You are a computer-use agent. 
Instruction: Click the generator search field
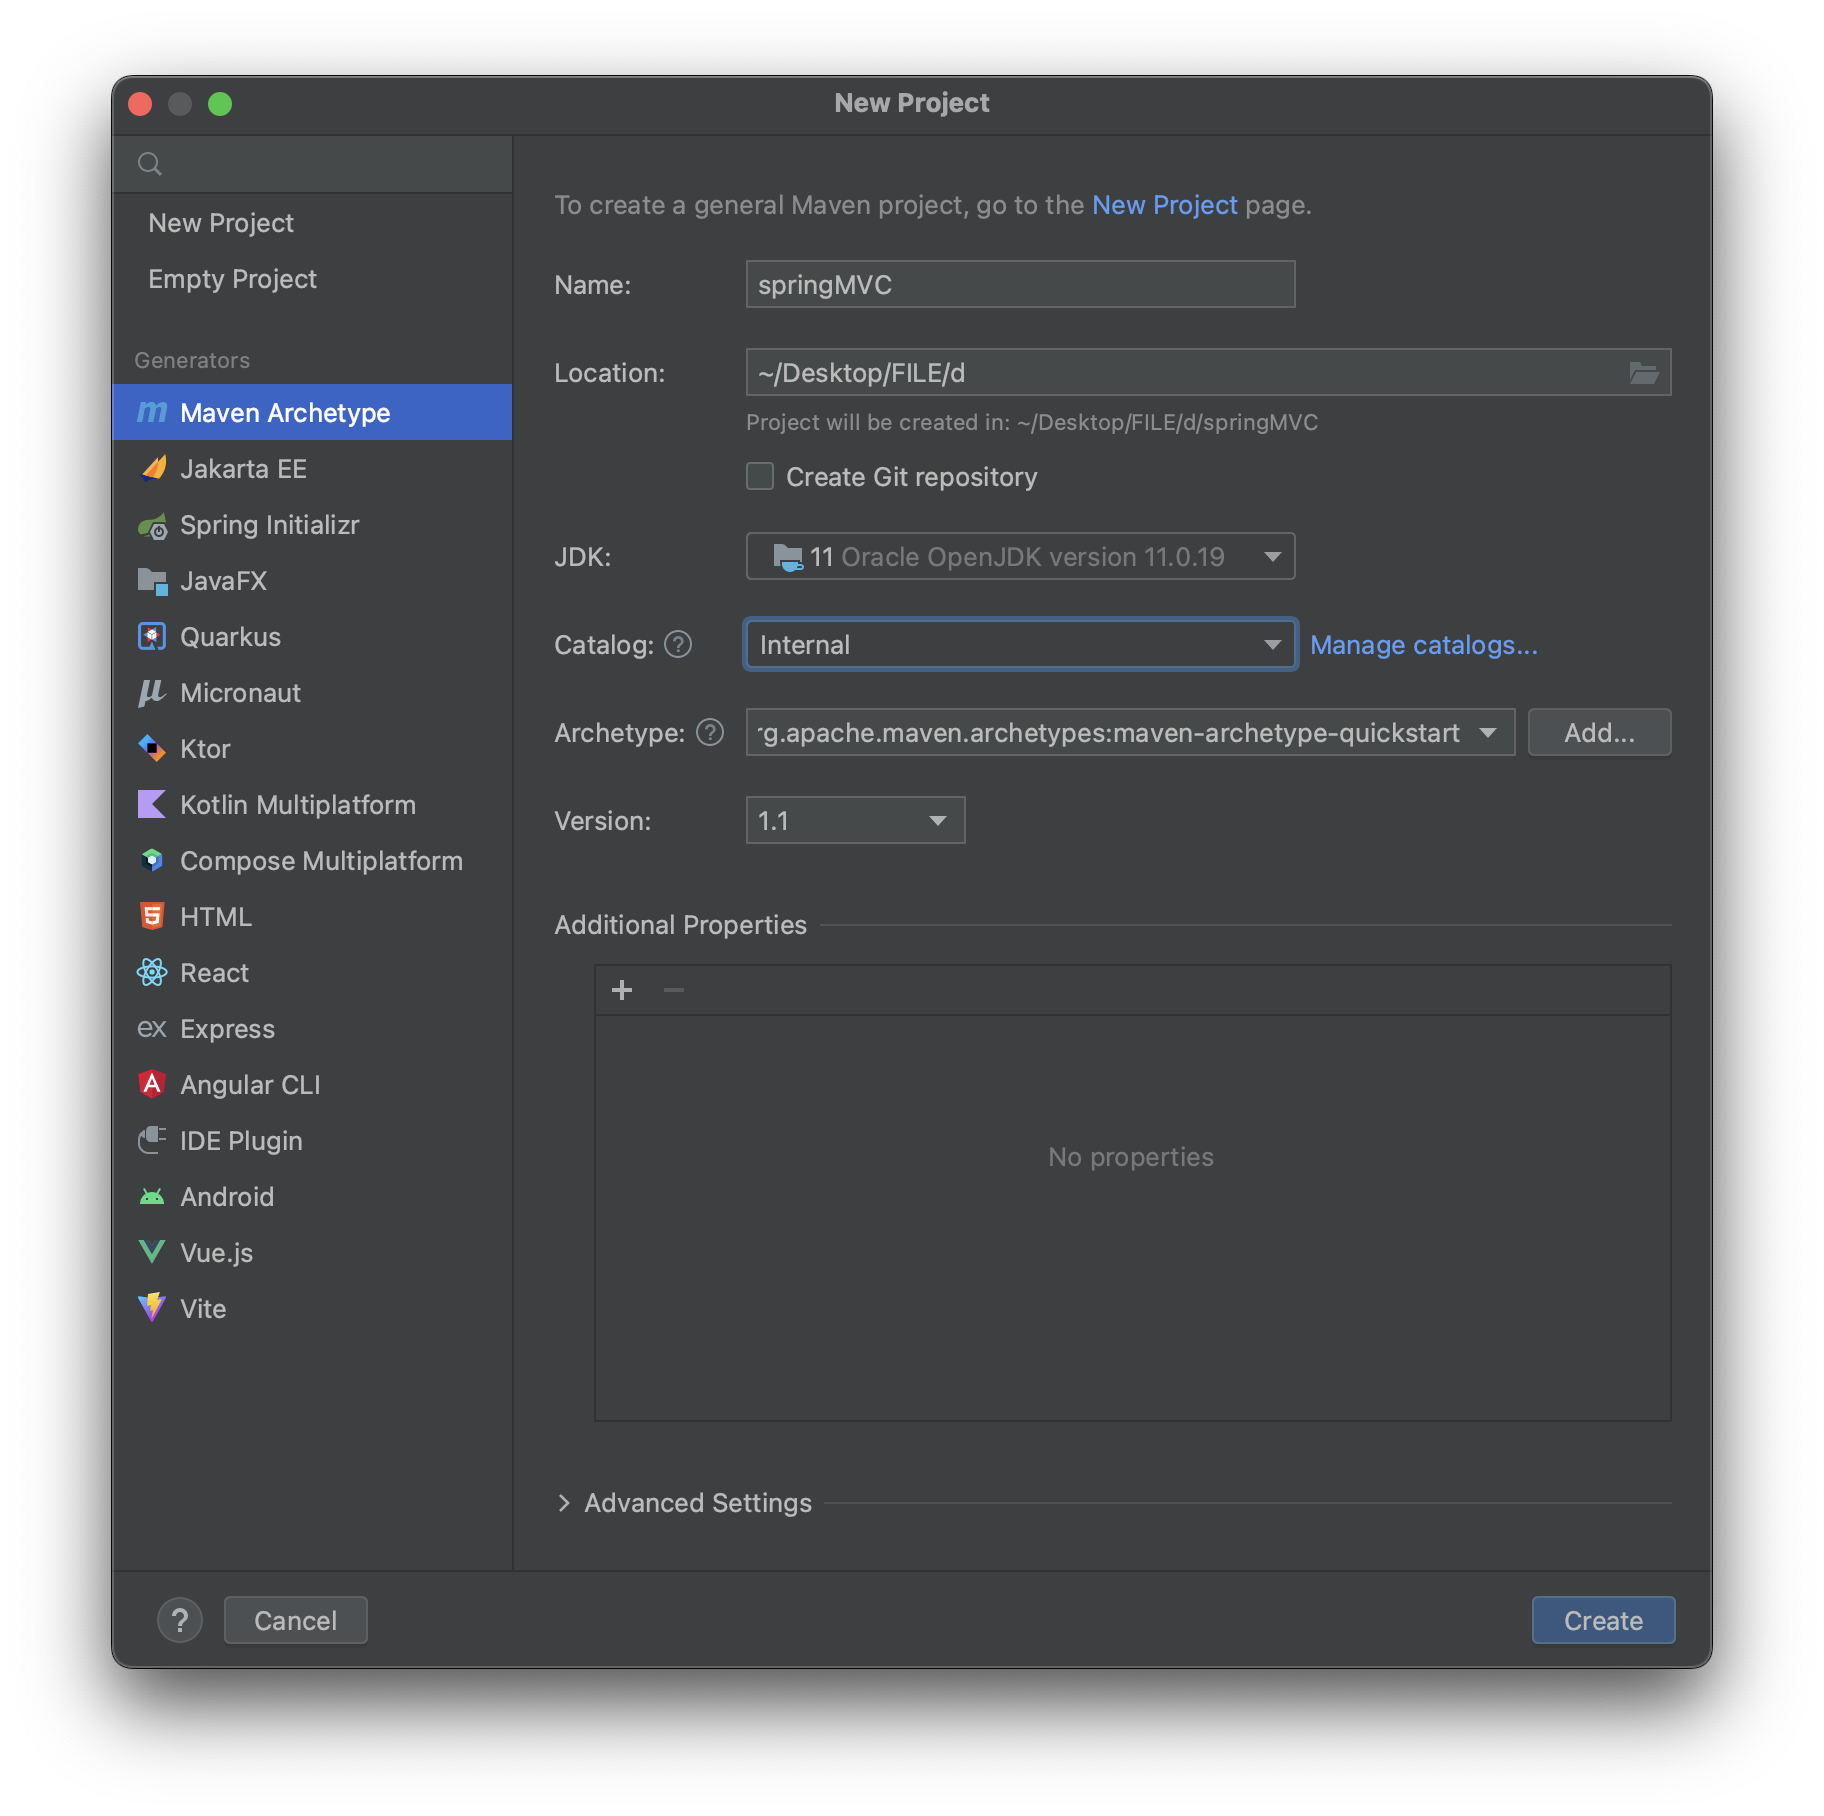pos(312,164)
